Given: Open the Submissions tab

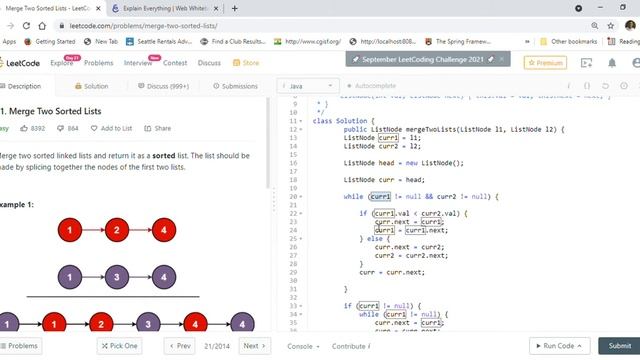Looking at the screenshot, I should 235,86.
